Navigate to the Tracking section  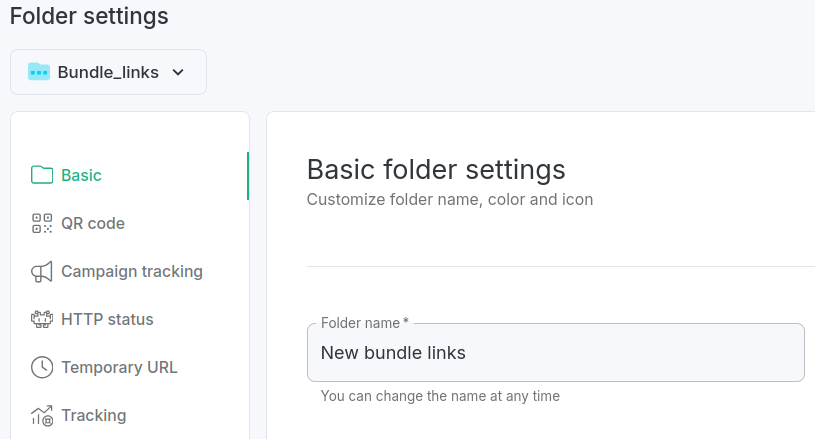(93, 415)
